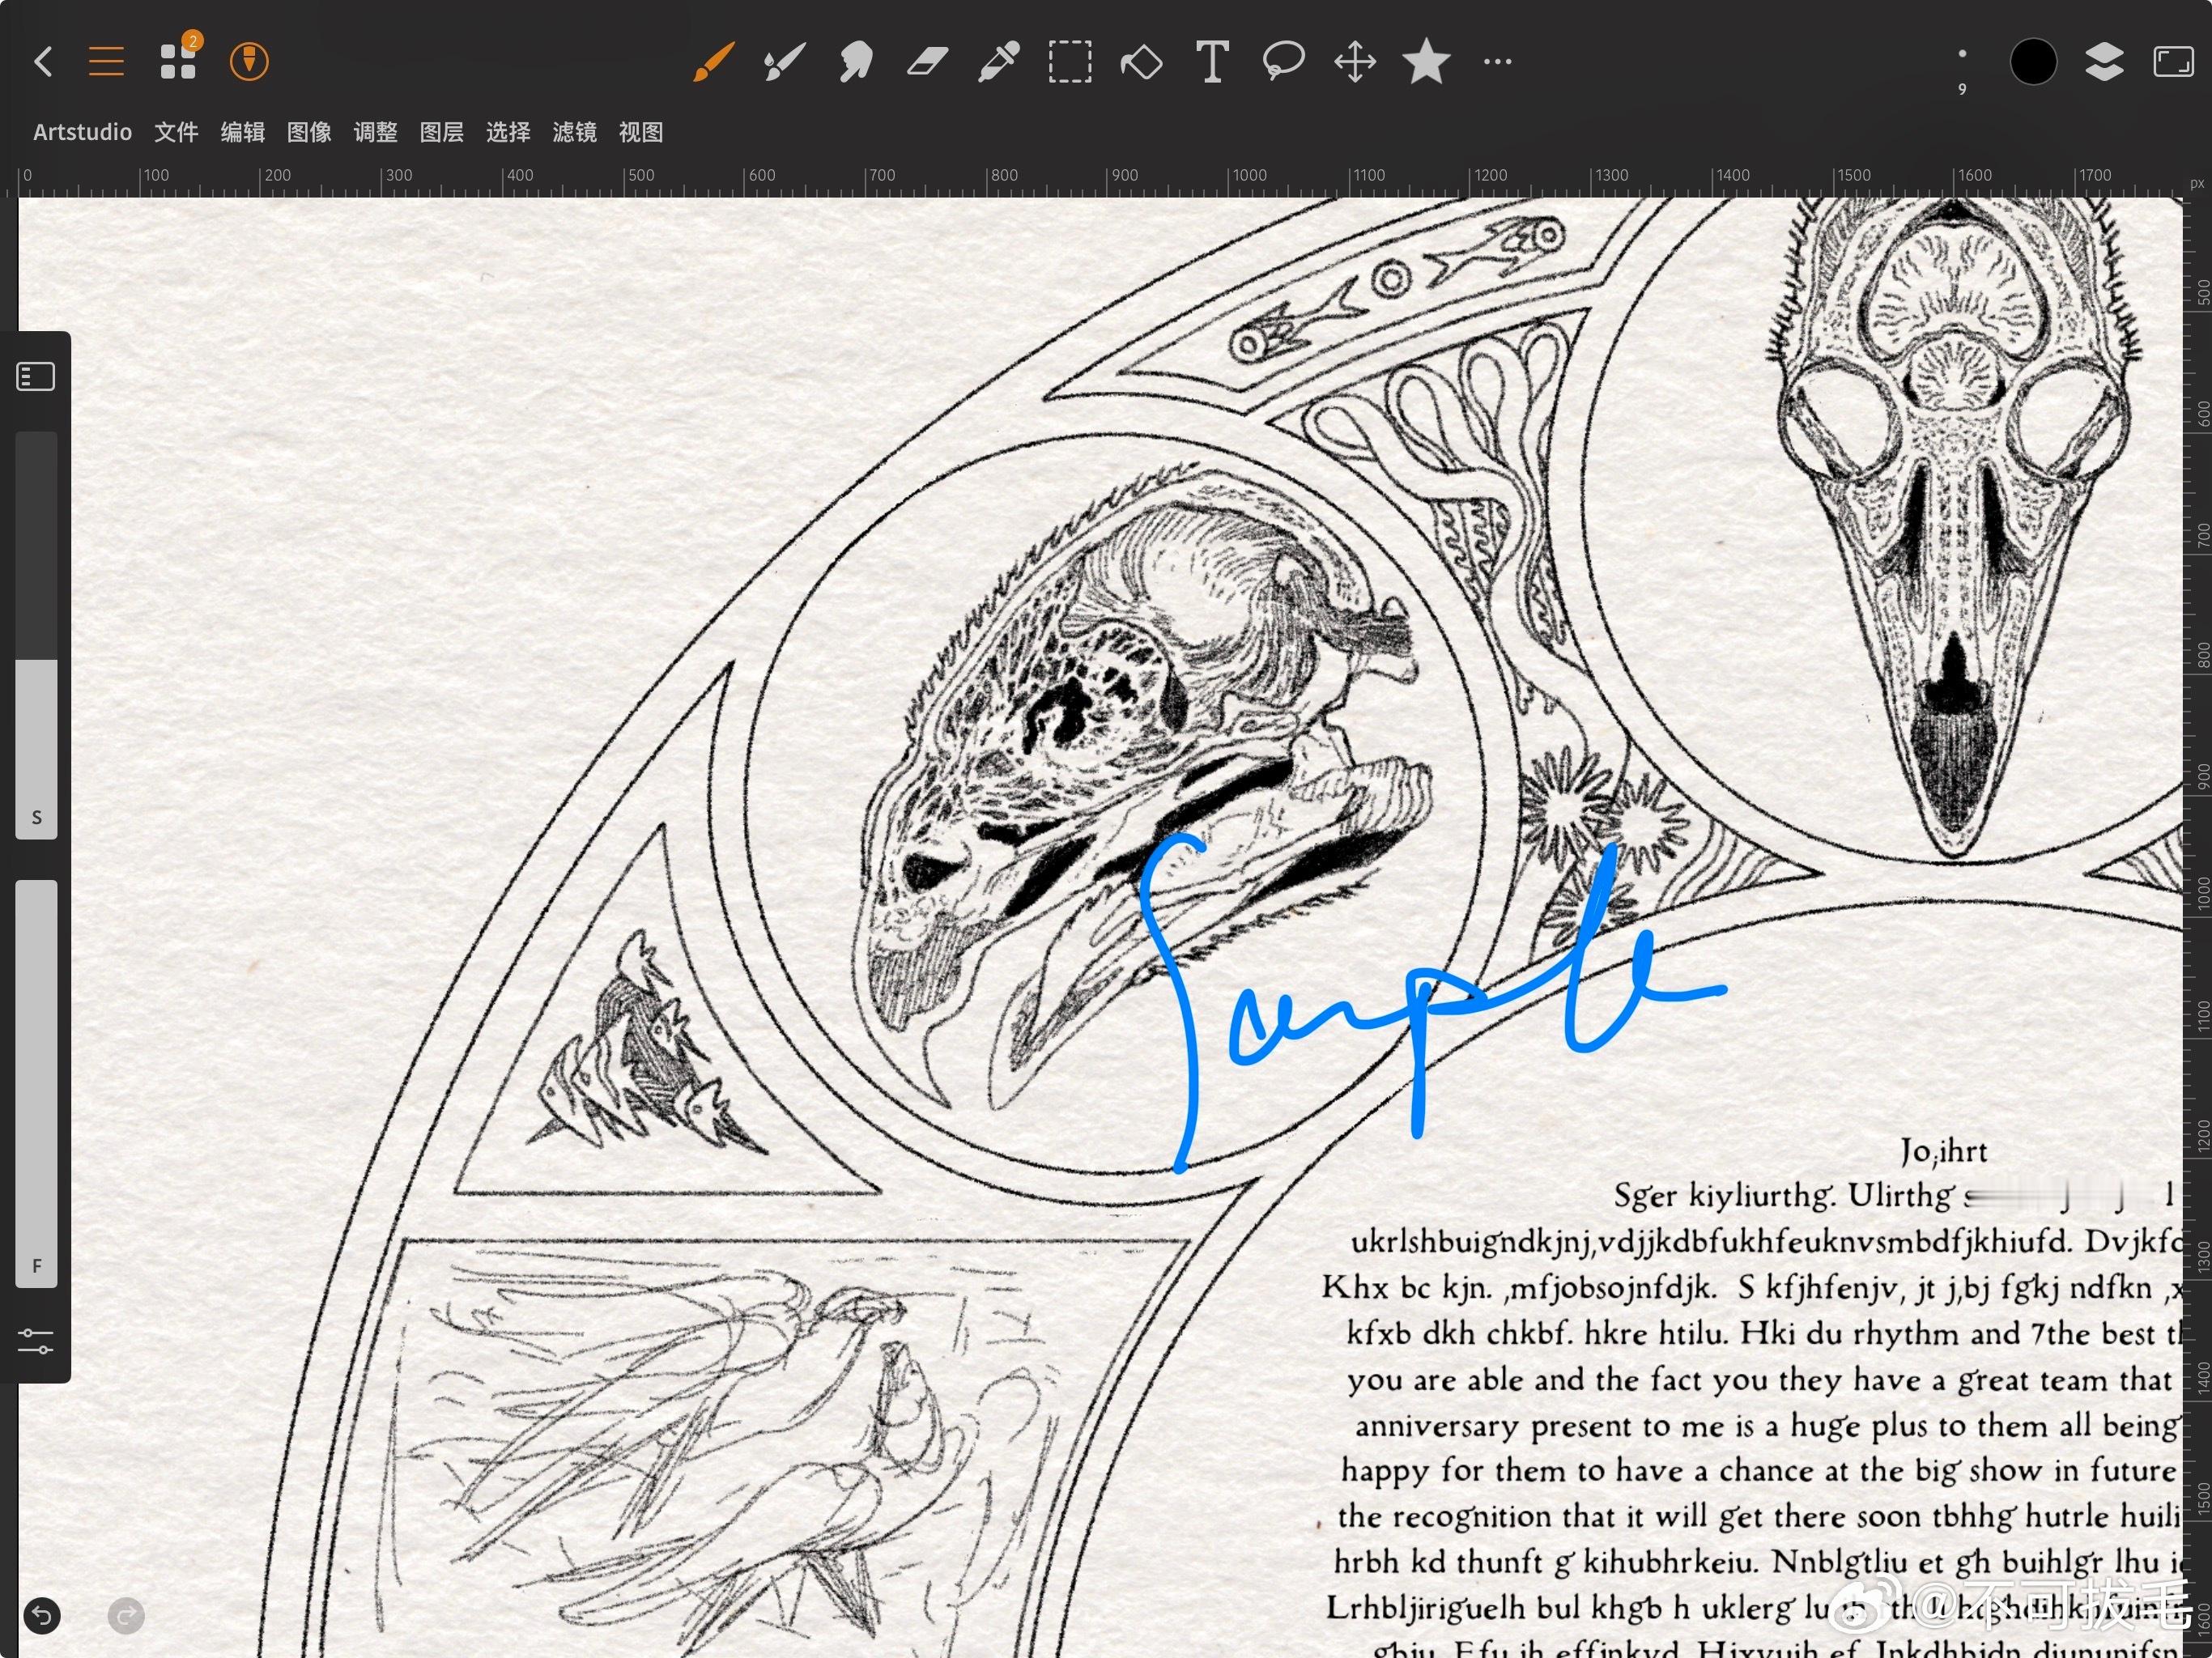Select the Star shape tool
This screenshot has height=1658, width=2212.
1426,62
